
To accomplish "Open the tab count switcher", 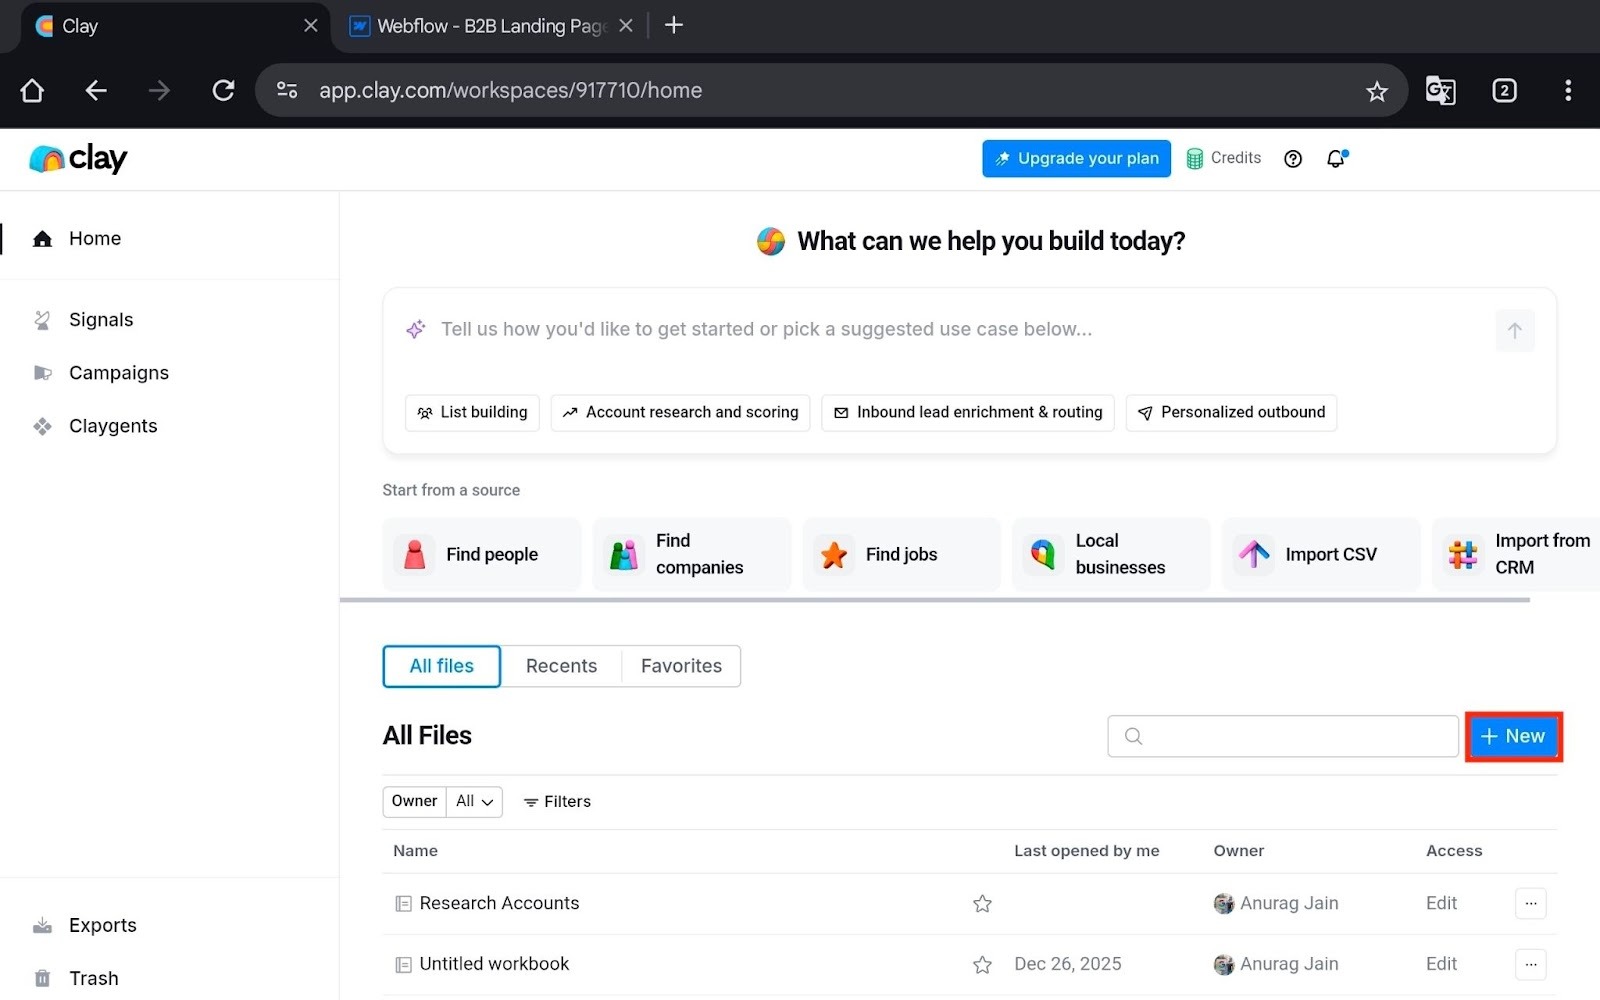I will [1504, 91].
